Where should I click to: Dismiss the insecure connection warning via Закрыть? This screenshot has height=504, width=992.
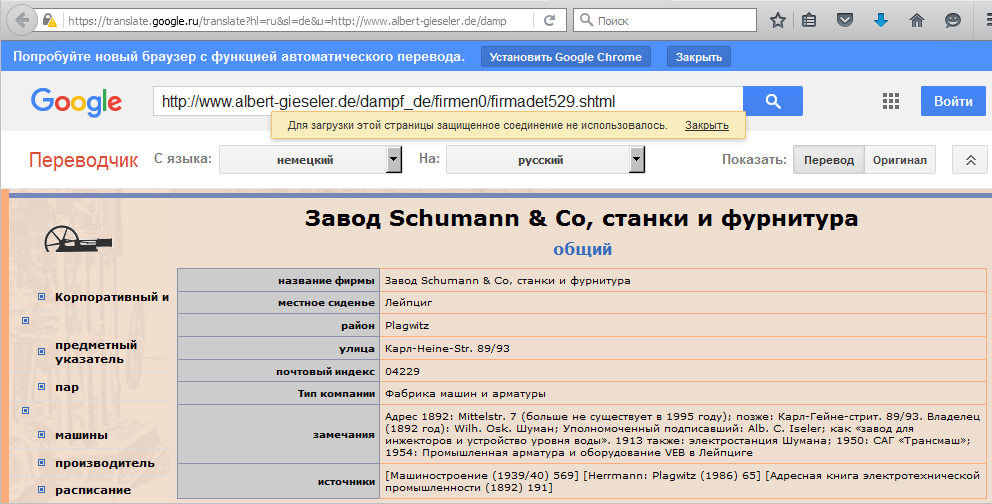click(x=707, y=126)
